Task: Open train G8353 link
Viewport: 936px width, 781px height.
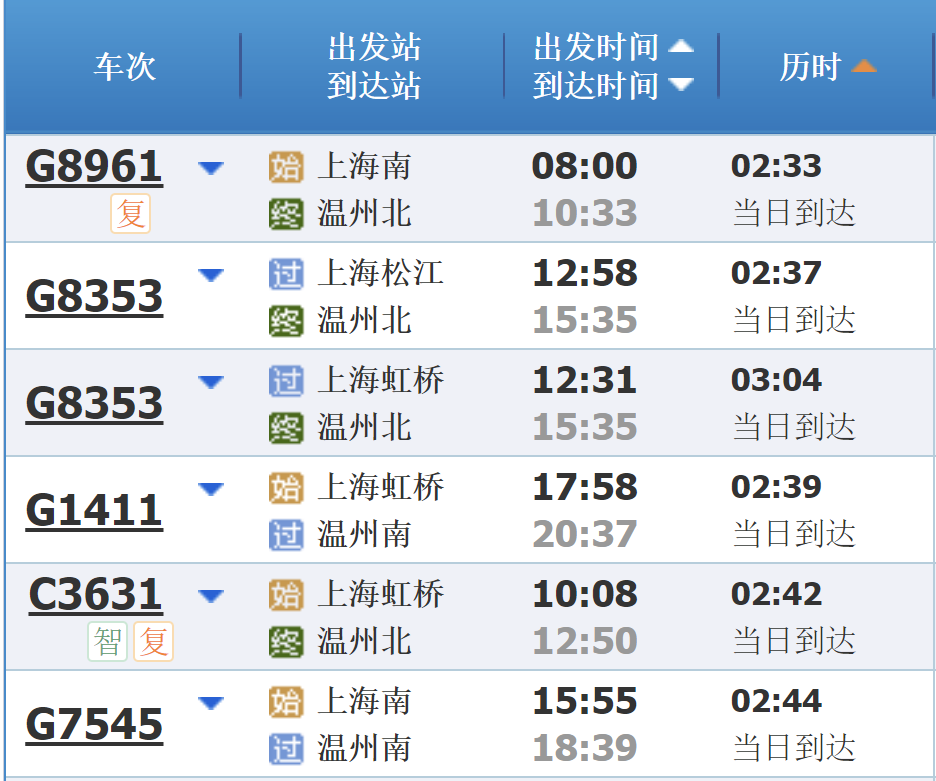Action: 93,296
